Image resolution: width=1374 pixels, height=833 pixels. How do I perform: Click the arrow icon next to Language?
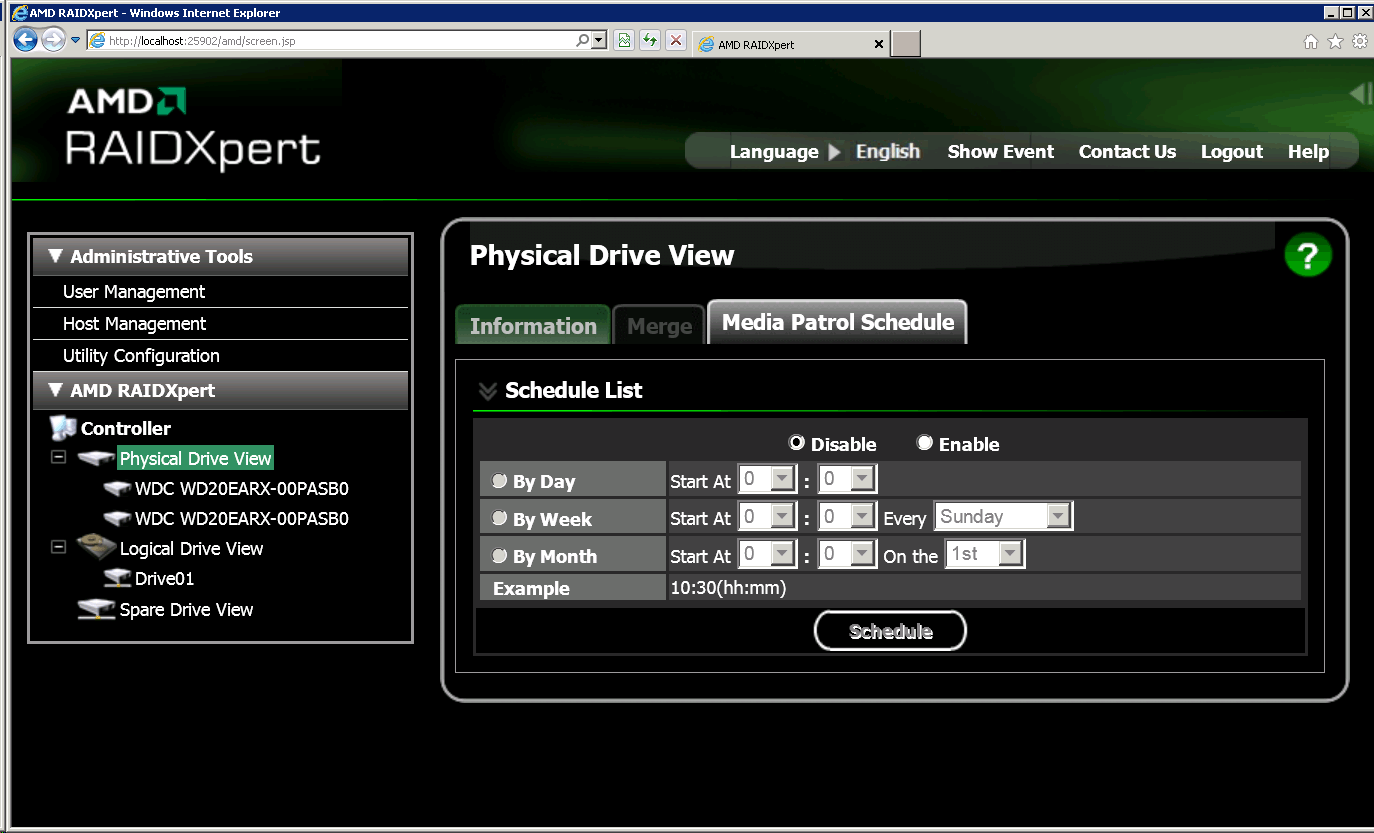pos(836,152)
